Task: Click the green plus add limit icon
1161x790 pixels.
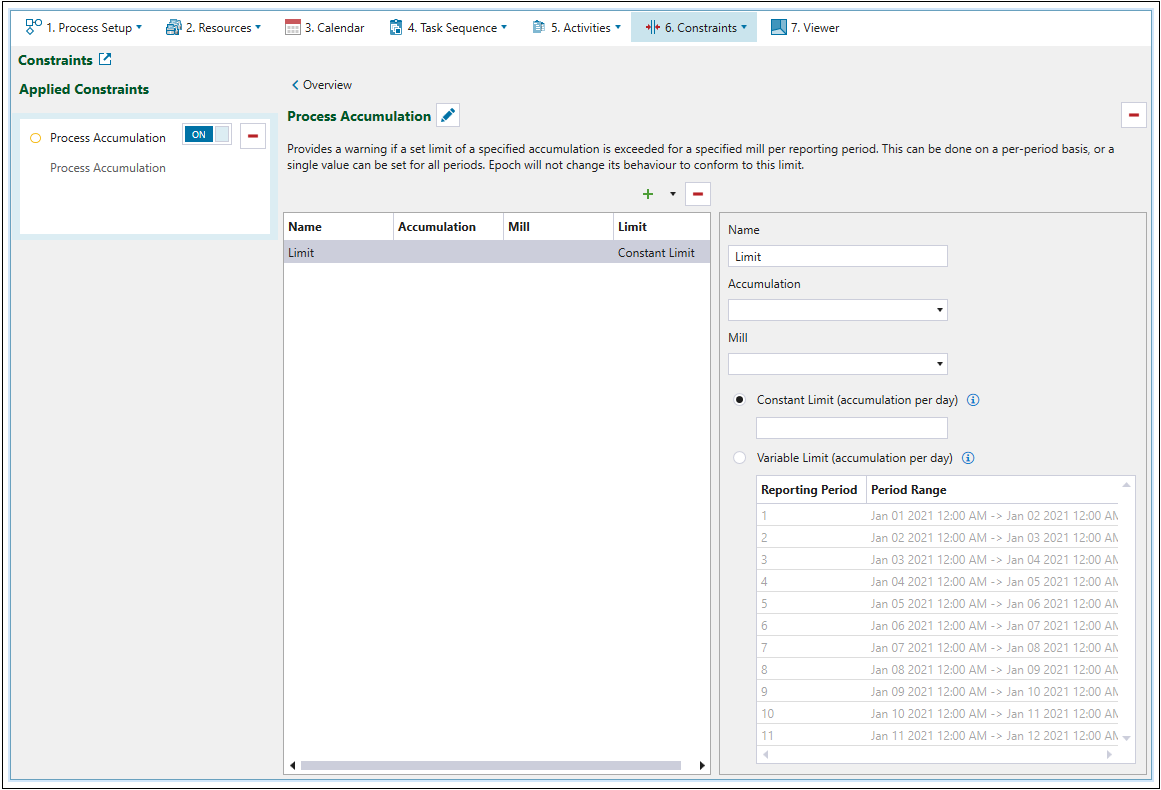Action: coord(648,194)
